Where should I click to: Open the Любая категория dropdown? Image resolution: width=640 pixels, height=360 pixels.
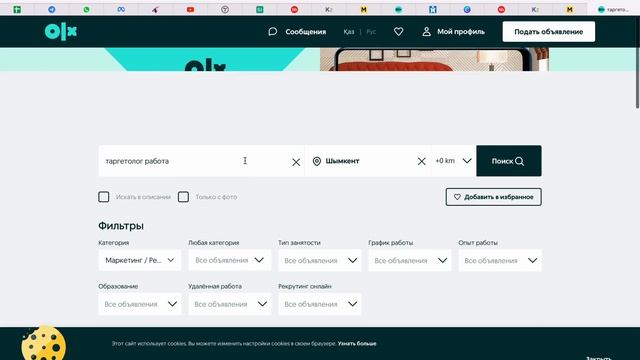point(230,260)
